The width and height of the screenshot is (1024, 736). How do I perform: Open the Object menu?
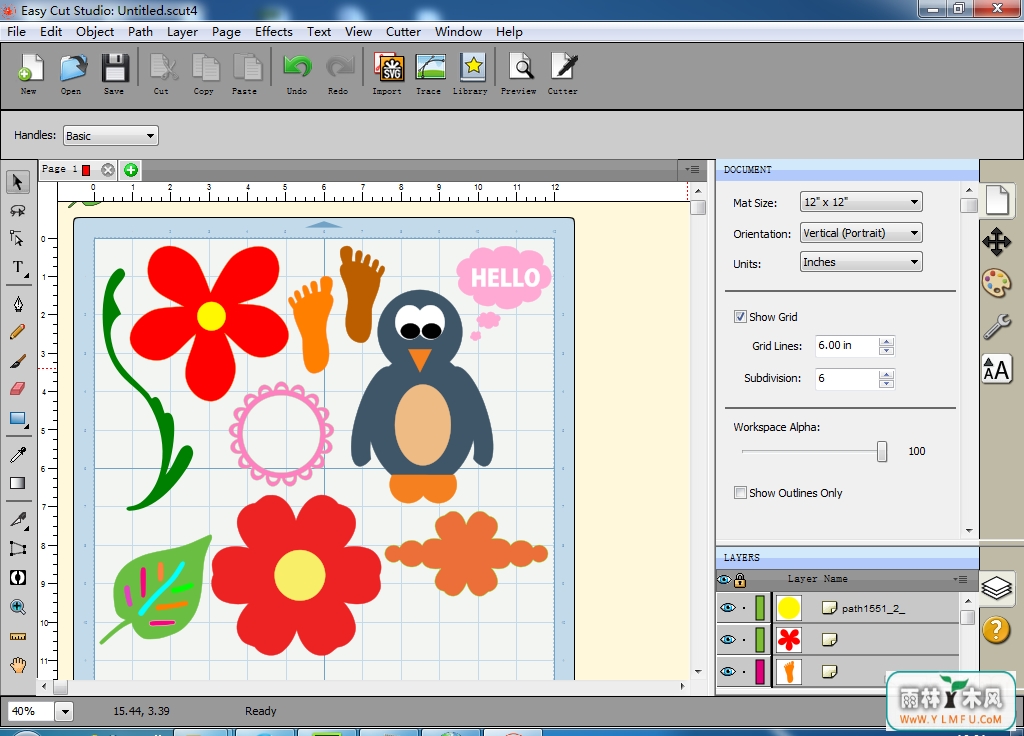(95, 31)
